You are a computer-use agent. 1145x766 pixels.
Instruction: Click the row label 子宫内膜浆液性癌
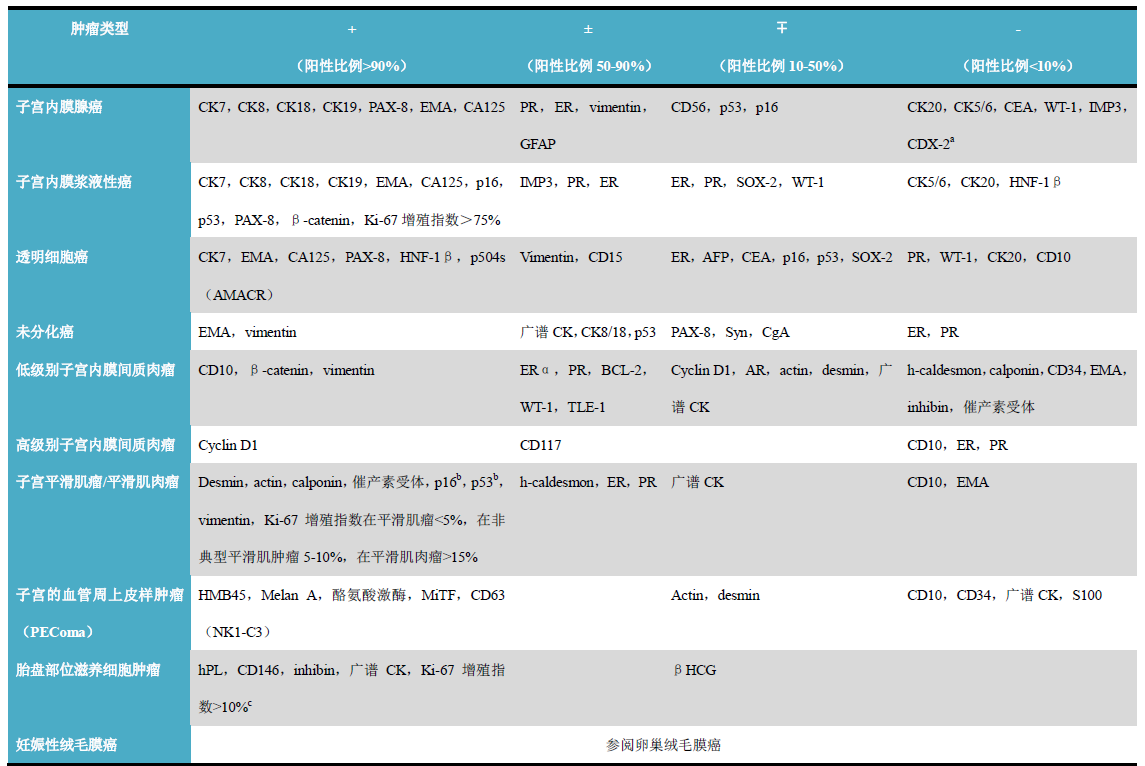click(x=74, y=182)
